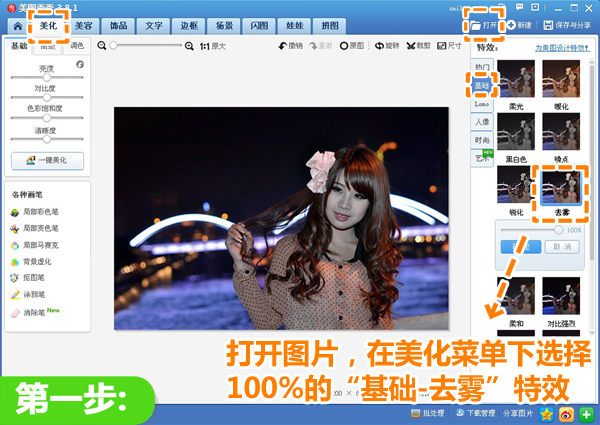Select the 基础 adjustments sub-tab
600x425 pixels.
pos(19,46)
